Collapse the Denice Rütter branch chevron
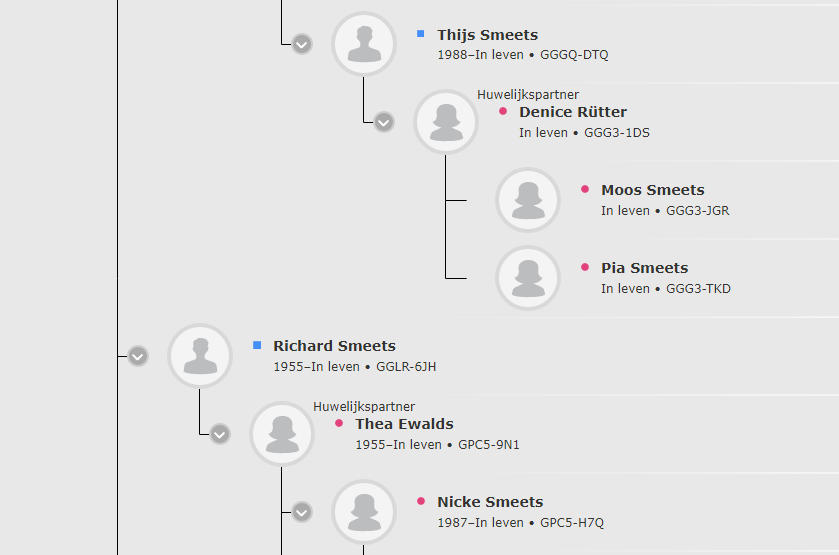 (x=384, y=122)
